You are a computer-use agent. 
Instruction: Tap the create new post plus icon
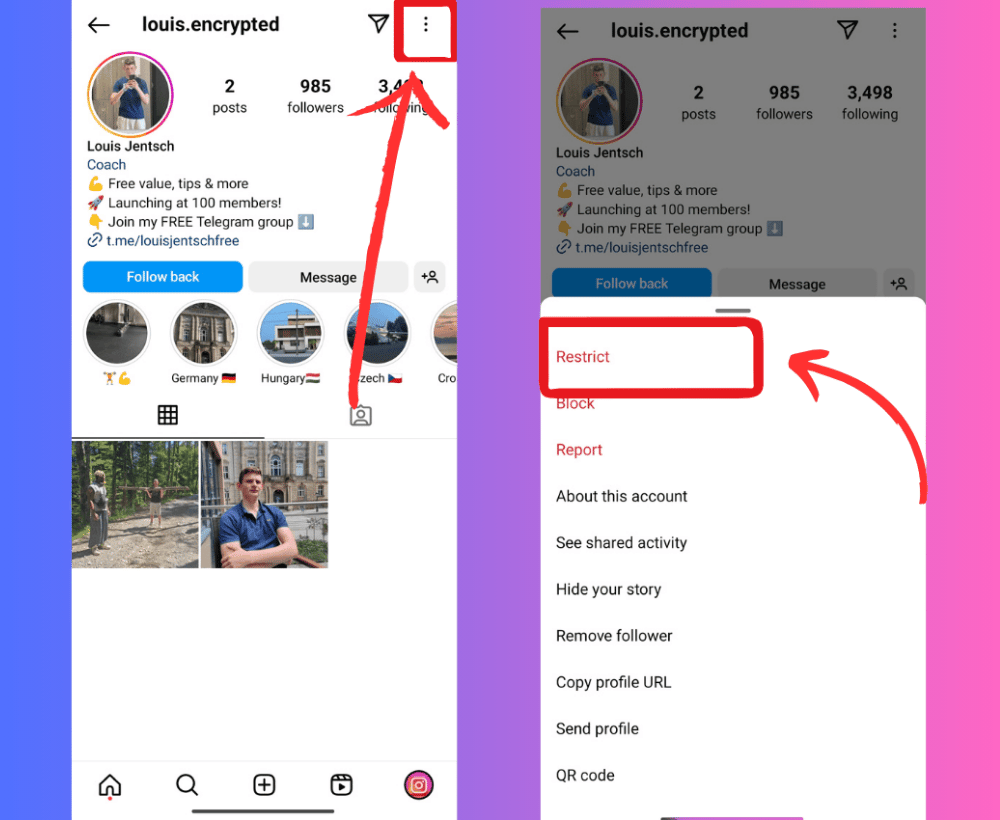click(x=264, y=785)
